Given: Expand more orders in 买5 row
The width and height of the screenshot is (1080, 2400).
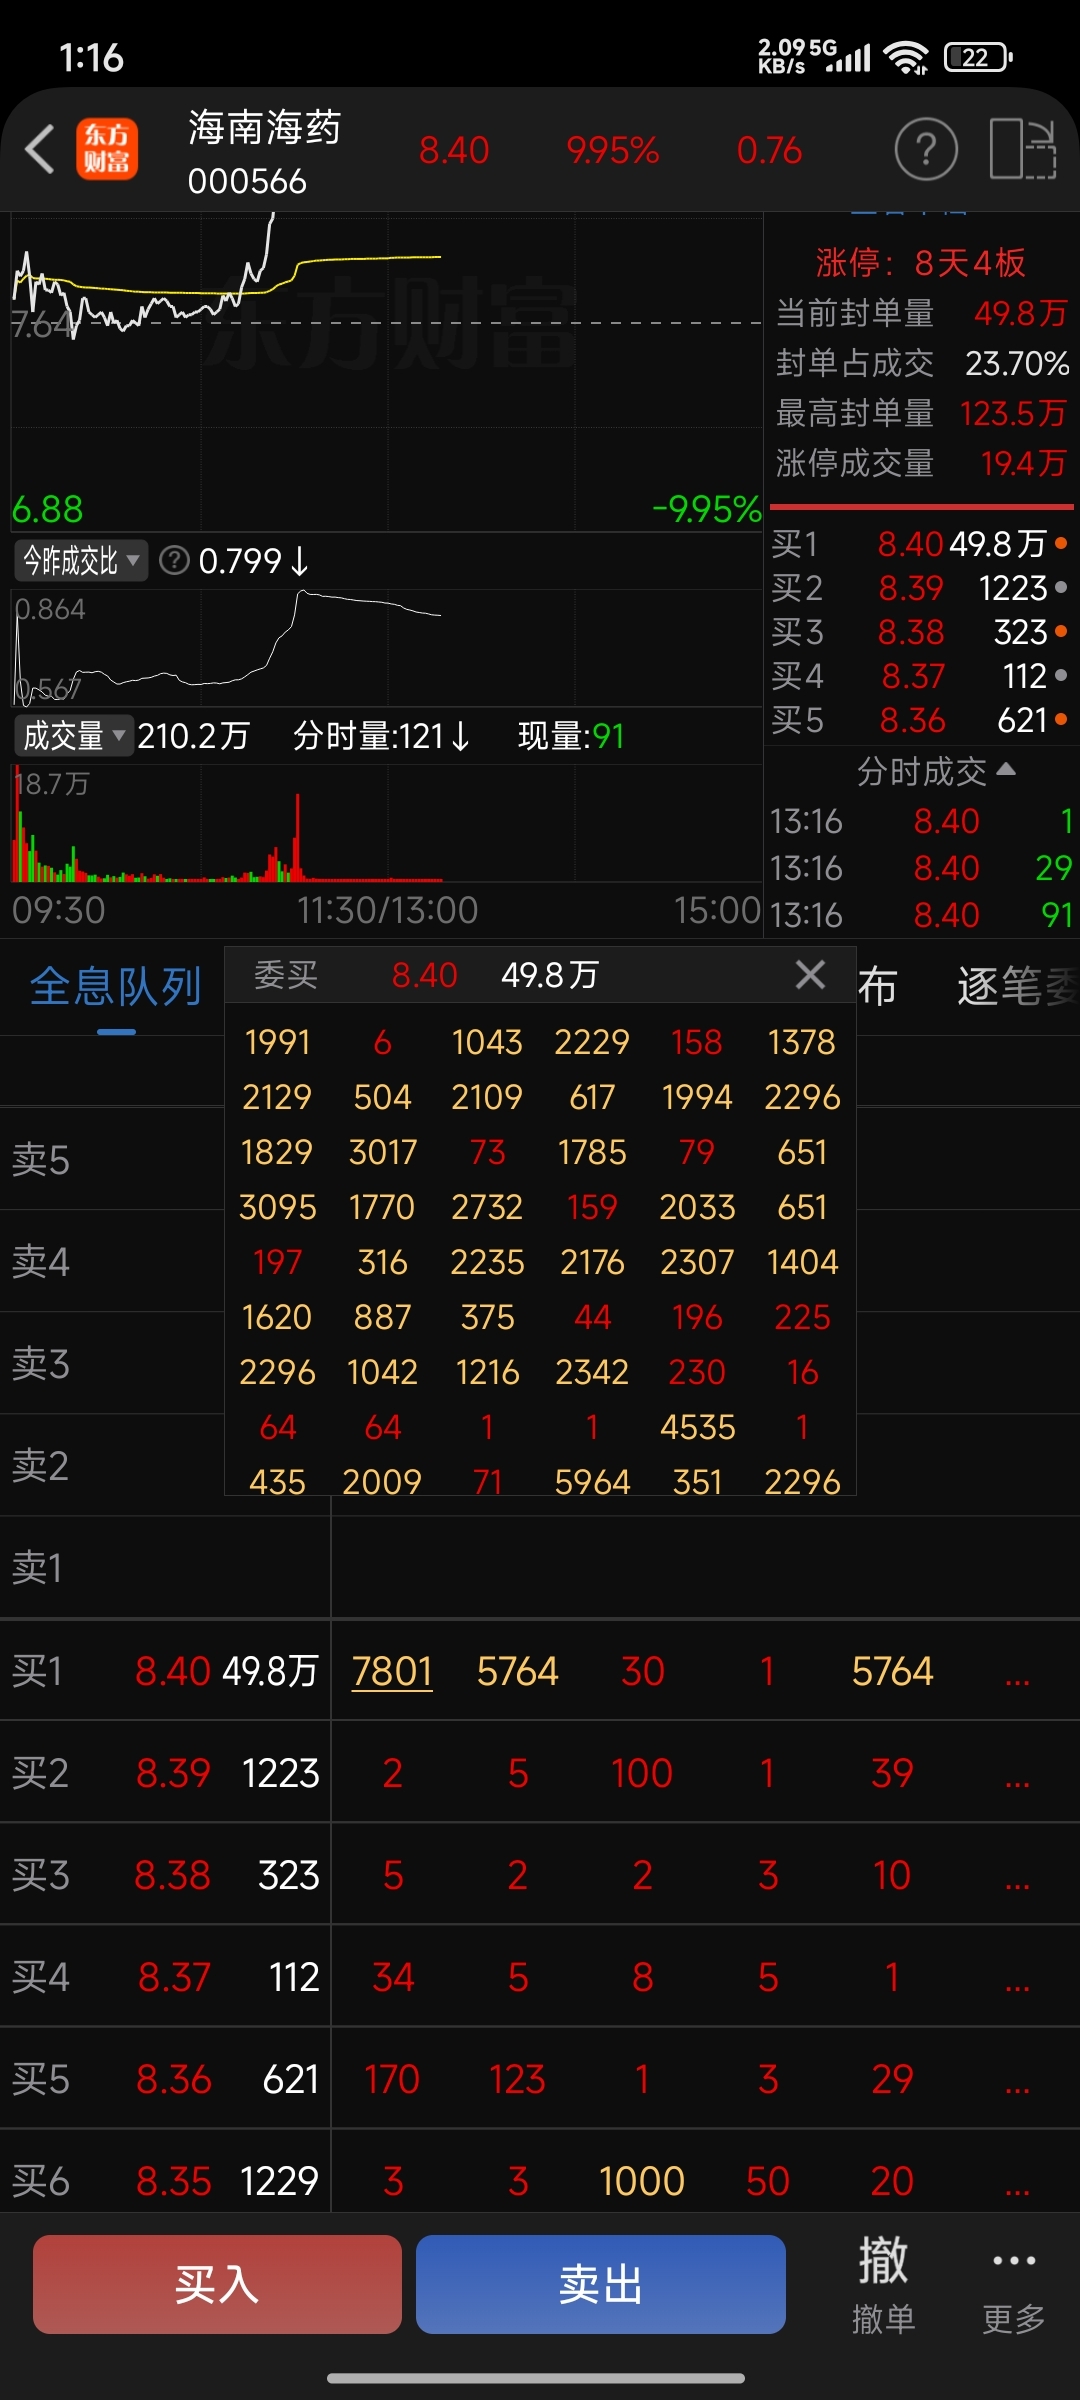Looking at the screenshot, I should (1017, 2080).
